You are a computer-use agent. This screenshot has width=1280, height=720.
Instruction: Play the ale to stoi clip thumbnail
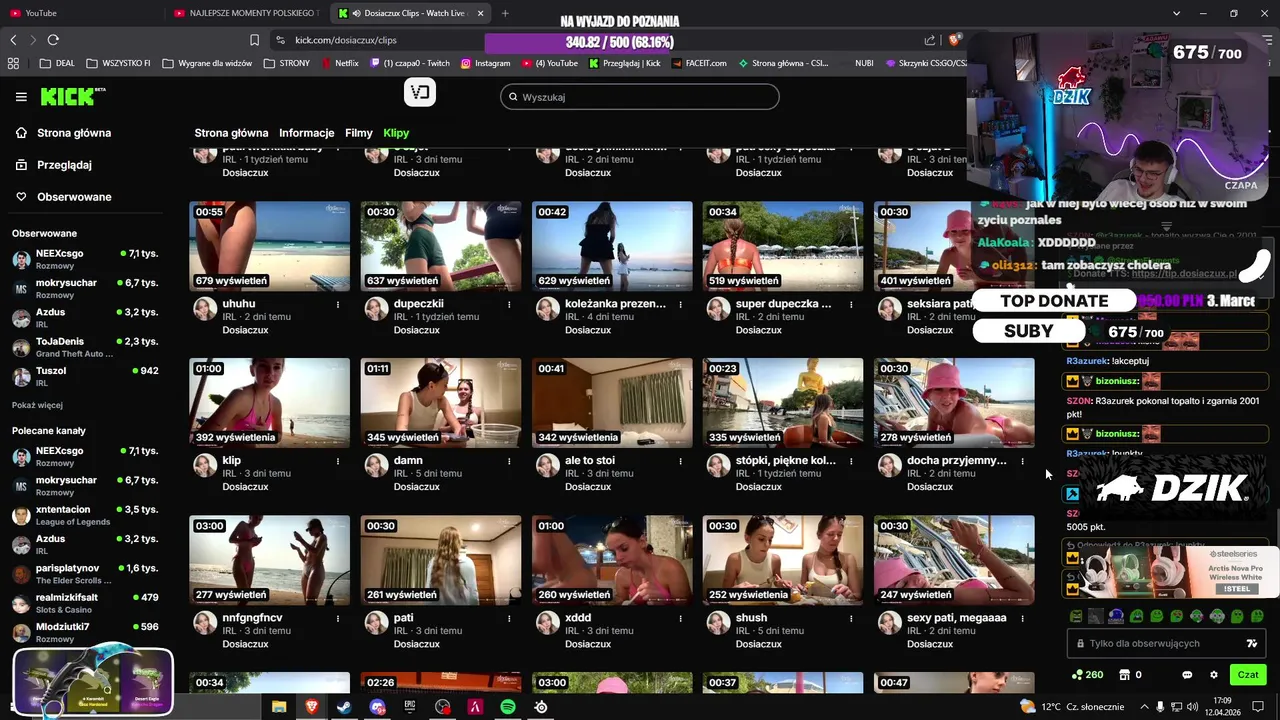coord(612,403)
